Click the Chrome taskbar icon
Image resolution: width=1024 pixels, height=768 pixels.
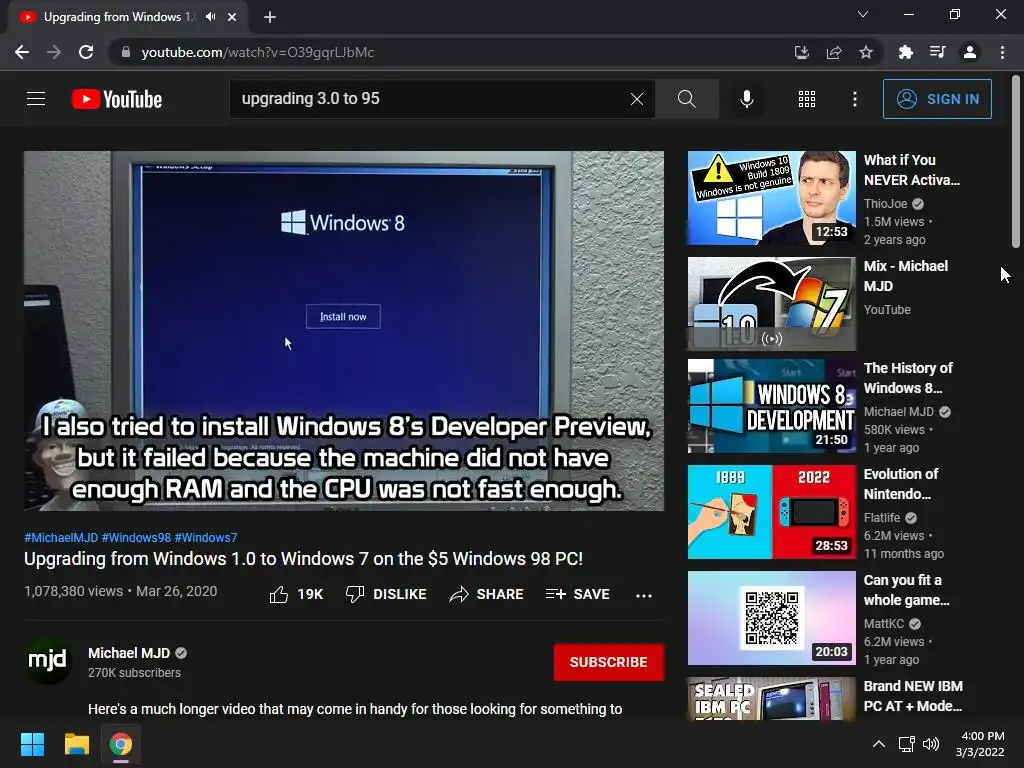121,744
